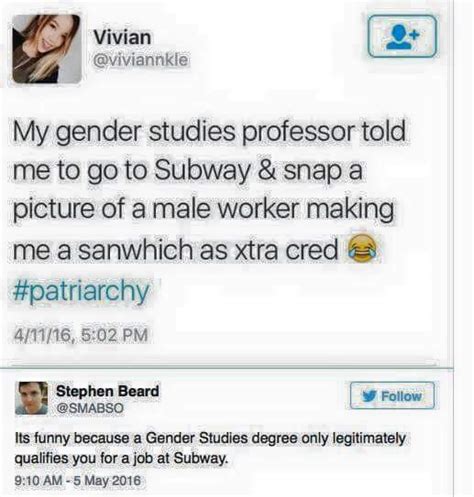Click the vertical border line at the right edge
The image size is (474, 497).
tap(453, 248)
